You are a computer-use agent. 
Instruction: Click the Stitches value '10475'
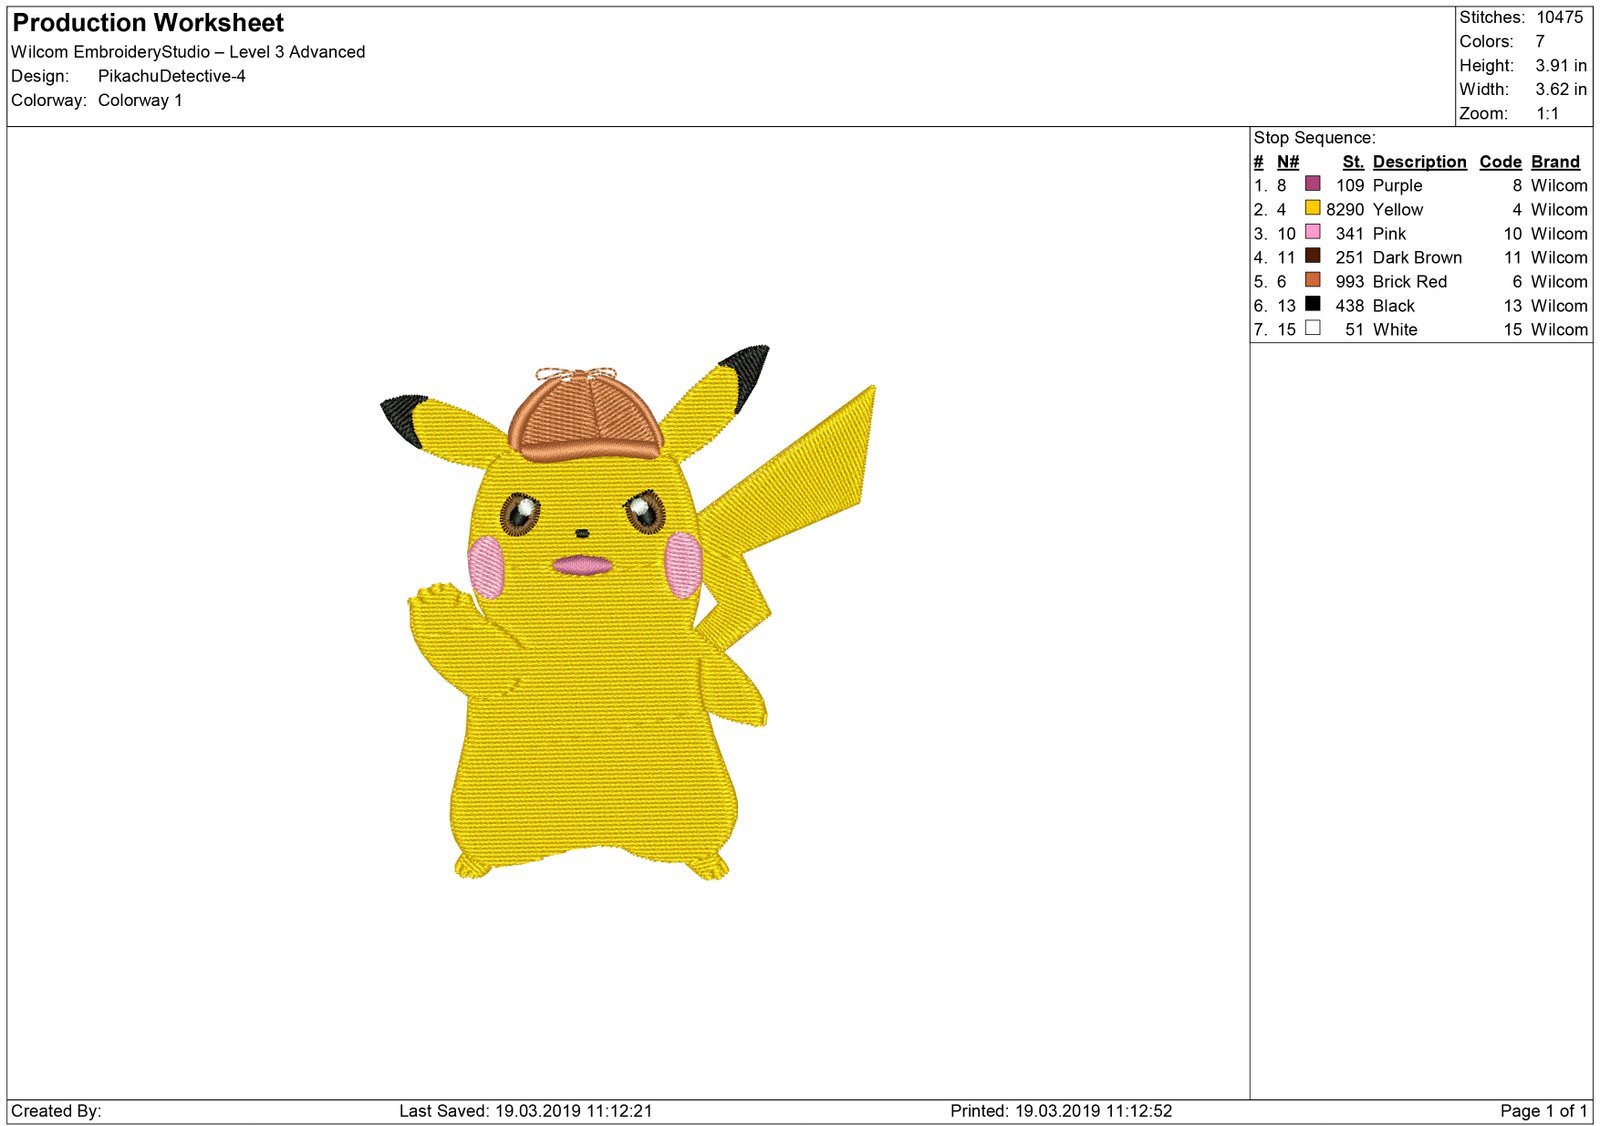coord(1560,17)
